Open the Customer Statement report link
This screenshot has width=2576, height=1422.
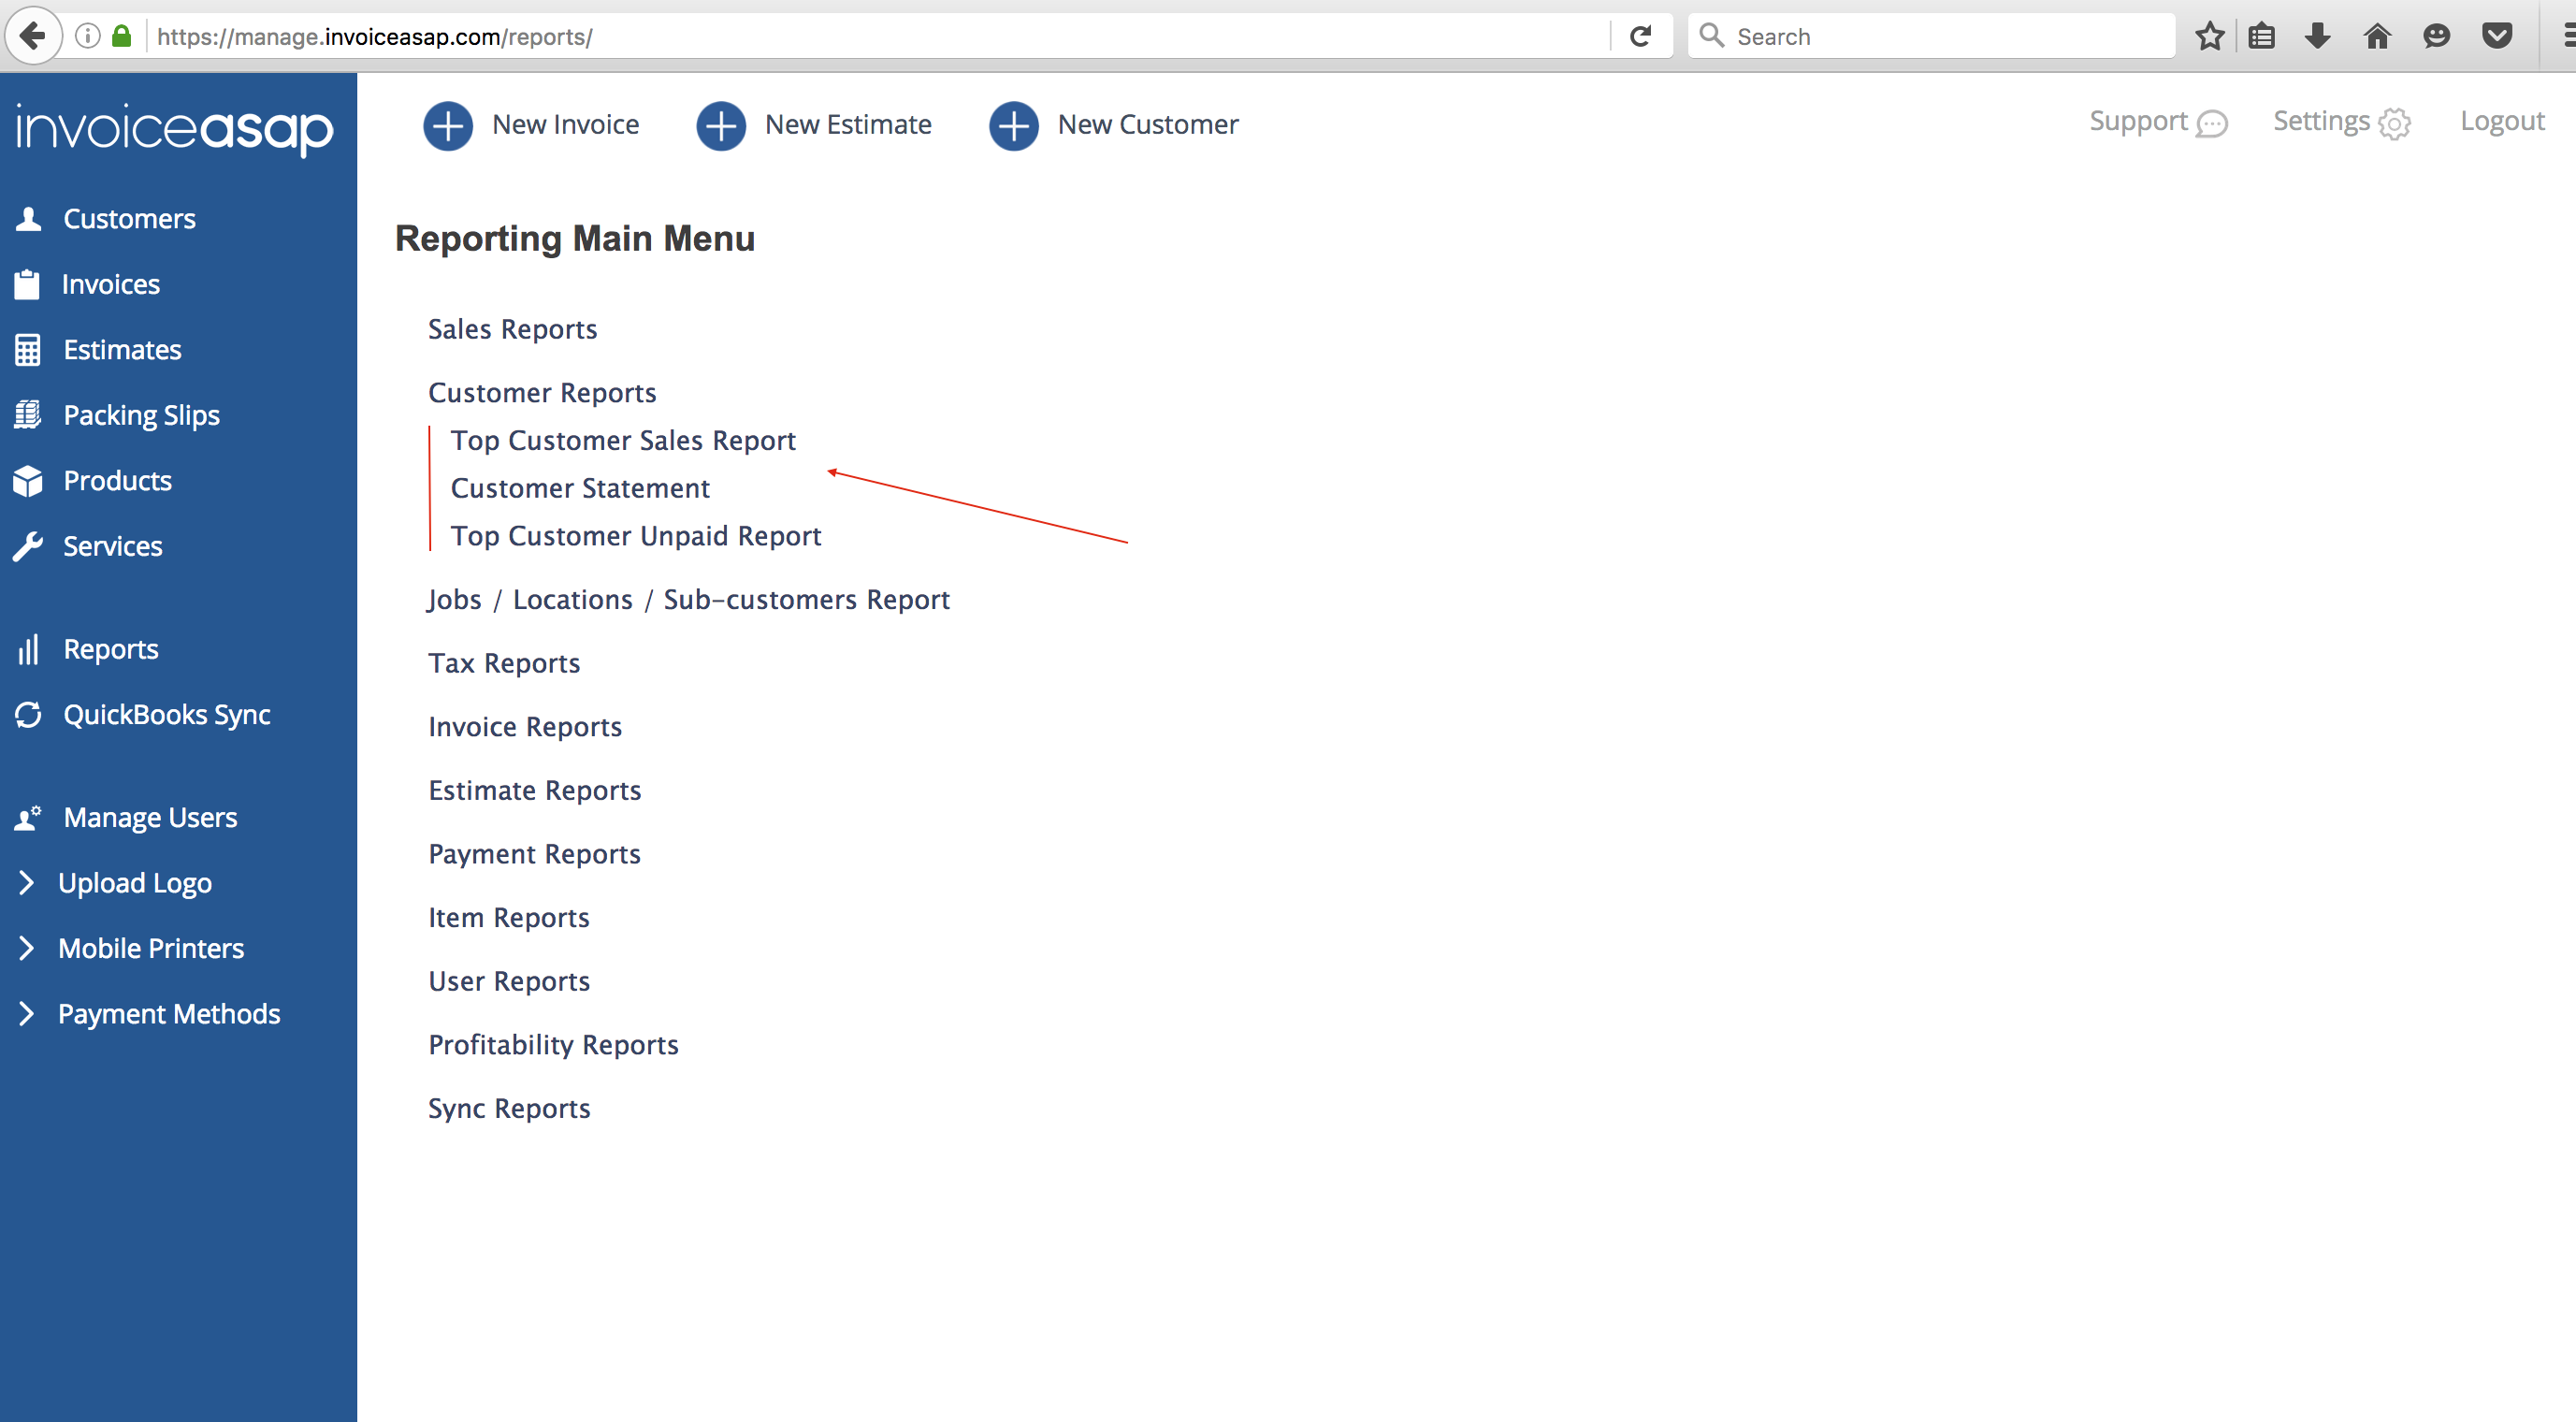(580, 488)
